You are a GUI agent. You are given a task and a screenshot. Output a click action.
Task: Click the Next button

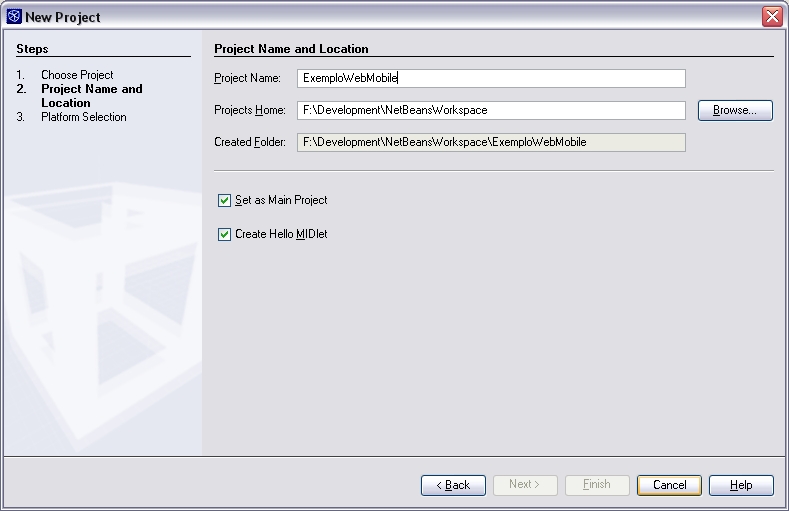click(x=525, y=485)
